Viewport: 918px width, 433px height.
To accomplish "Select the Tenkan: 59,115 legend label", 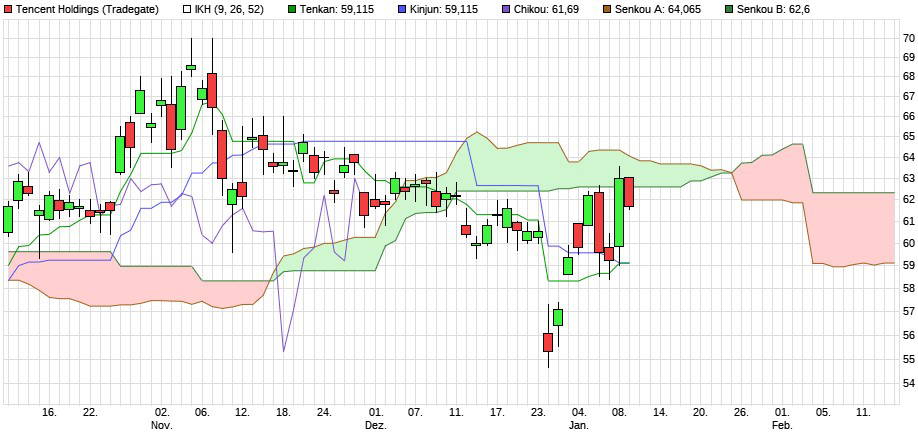I will 336,9.
